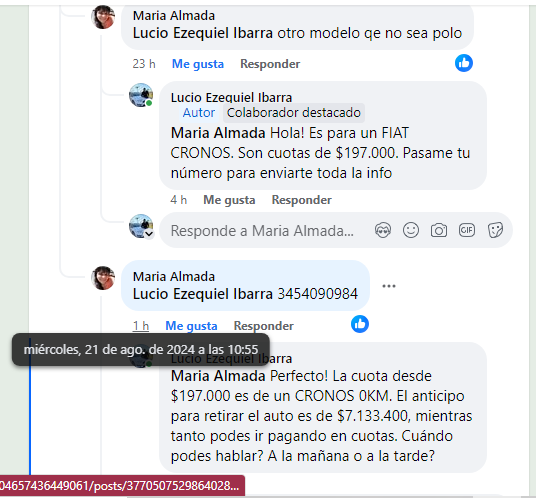Click Responde a Maria Almada reply field
Image resolution: width=536 pixels, height=498 pixels.
(x=262, y=231)
